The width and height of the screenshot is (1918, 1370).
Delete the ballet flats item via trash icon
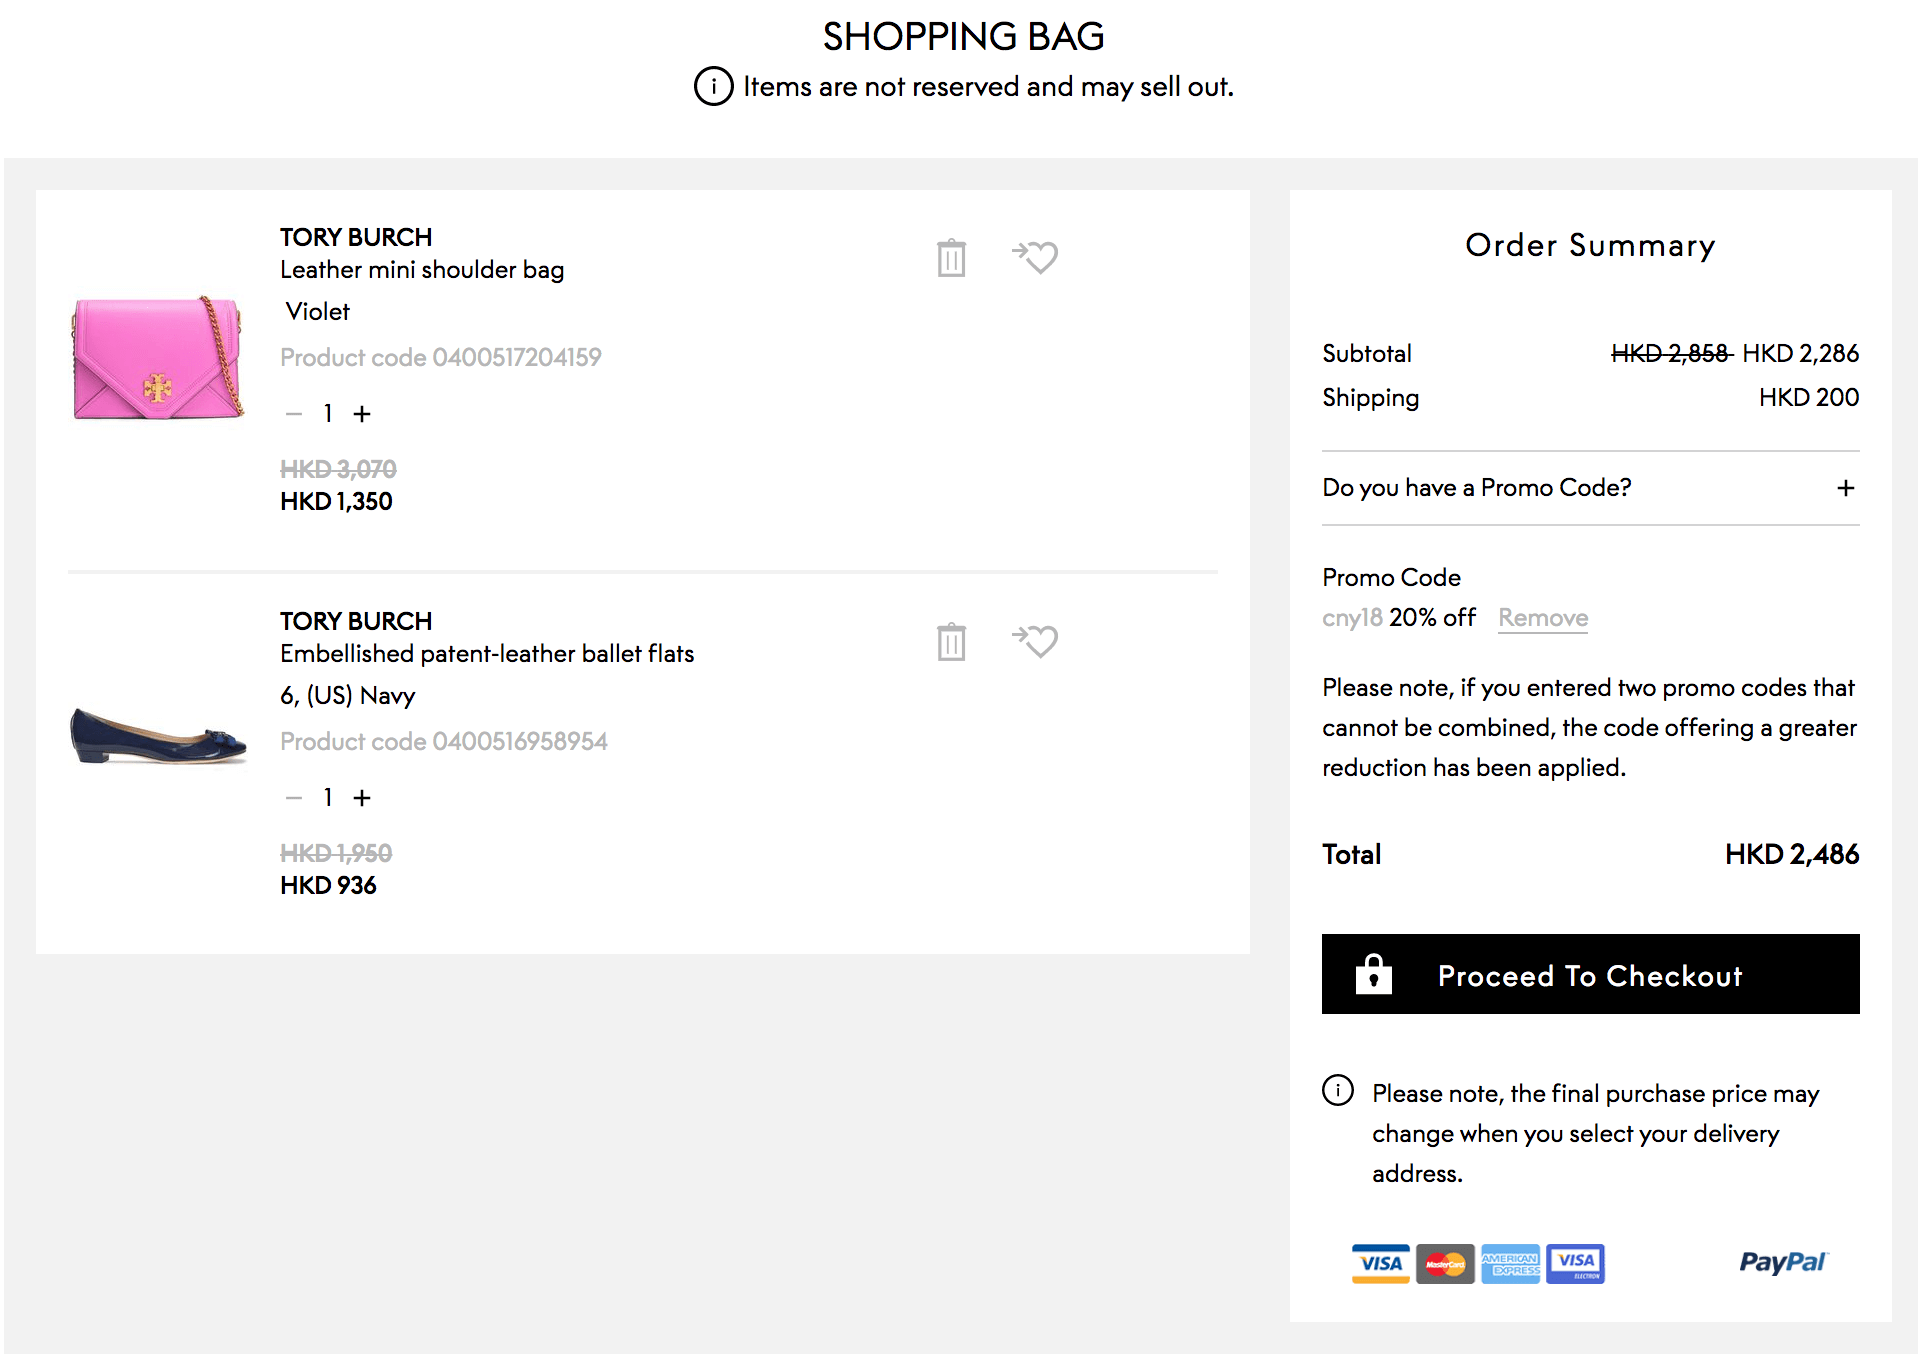point(951,642)
